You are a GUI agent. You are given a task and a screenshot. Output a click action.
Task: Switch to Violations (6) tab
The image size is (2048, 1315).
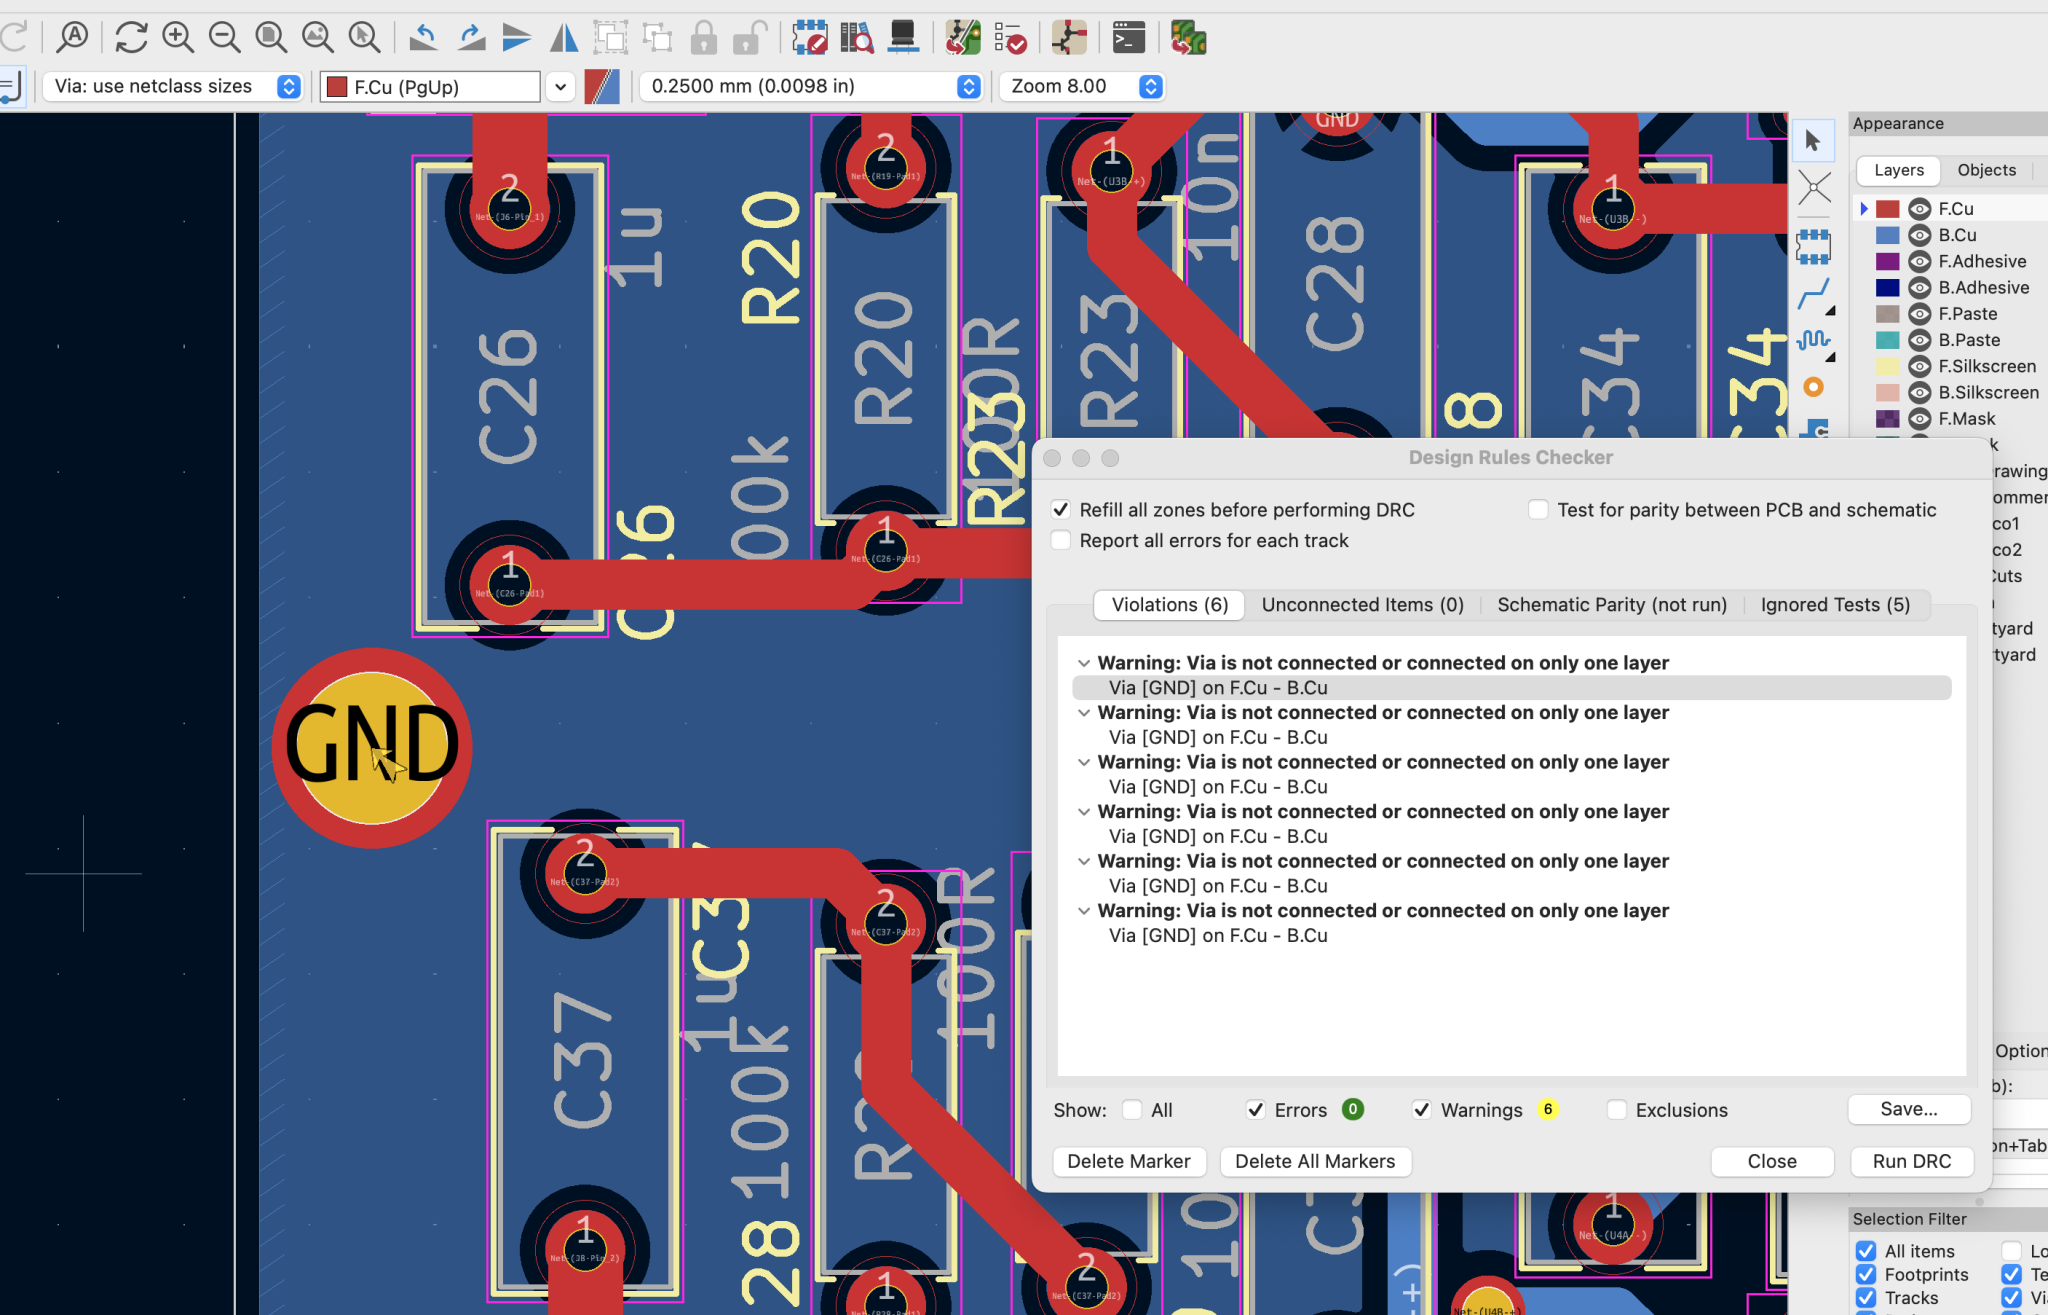(x=1169, y=605)
